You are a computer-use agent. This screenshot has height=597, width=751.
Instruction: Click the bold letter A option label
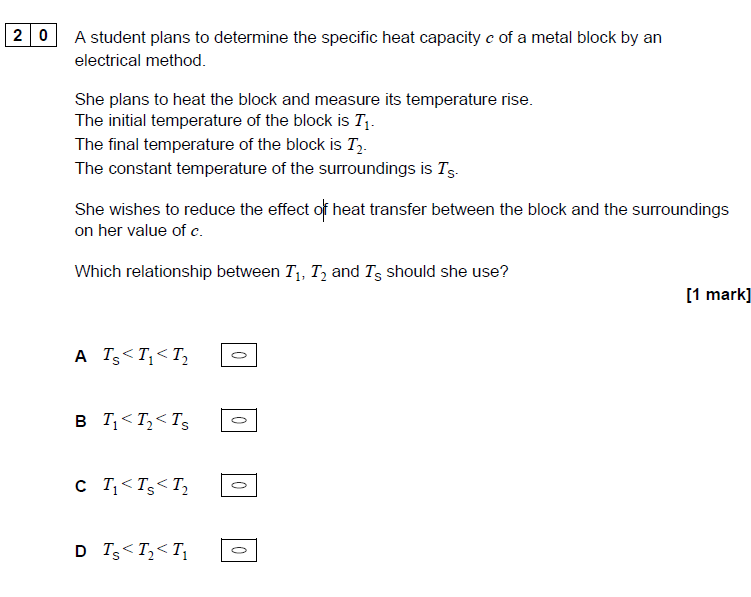(80, 356)
